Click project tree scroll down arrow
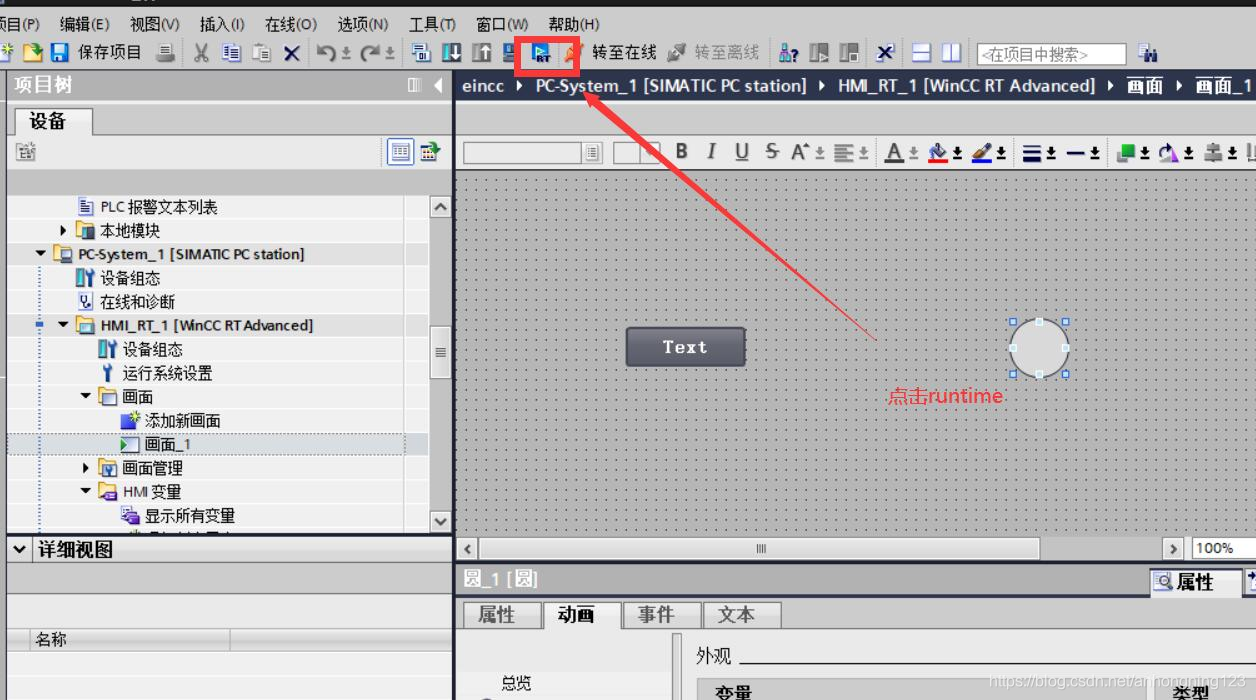Viewport: 1256px width, 700px height. point(440,521)
